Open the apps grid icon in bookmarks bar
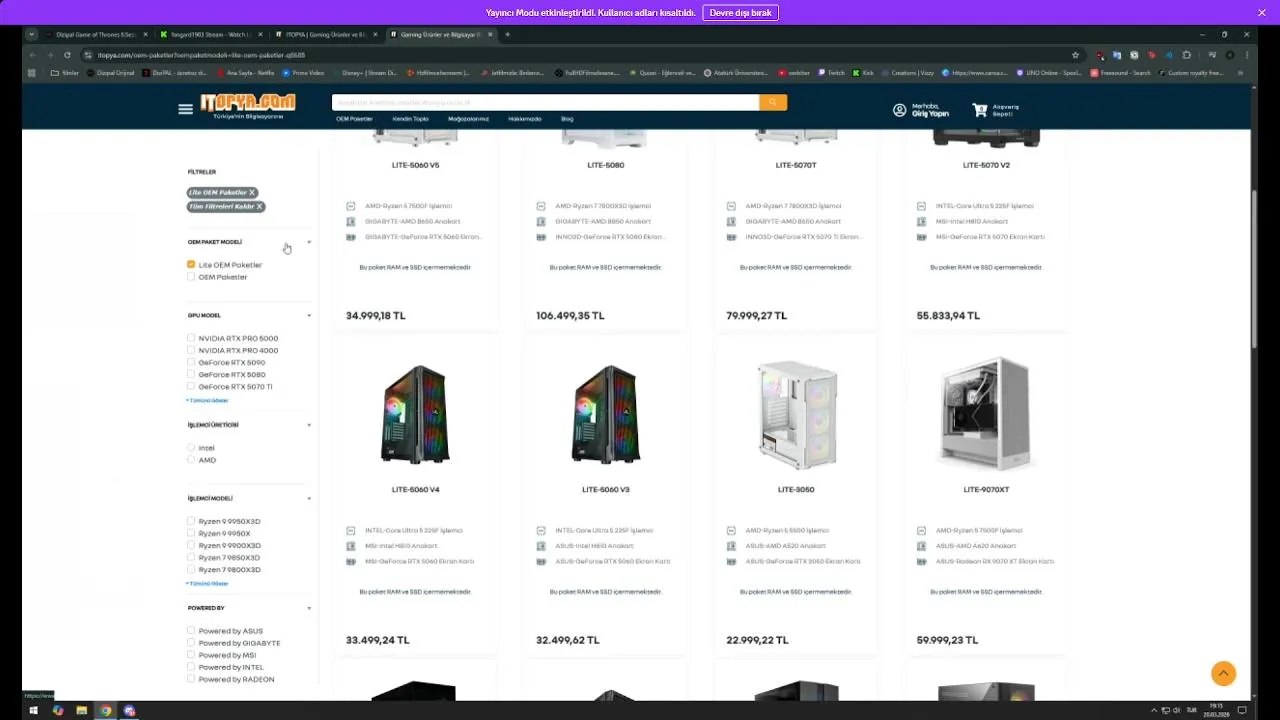 tap(32, 73)
